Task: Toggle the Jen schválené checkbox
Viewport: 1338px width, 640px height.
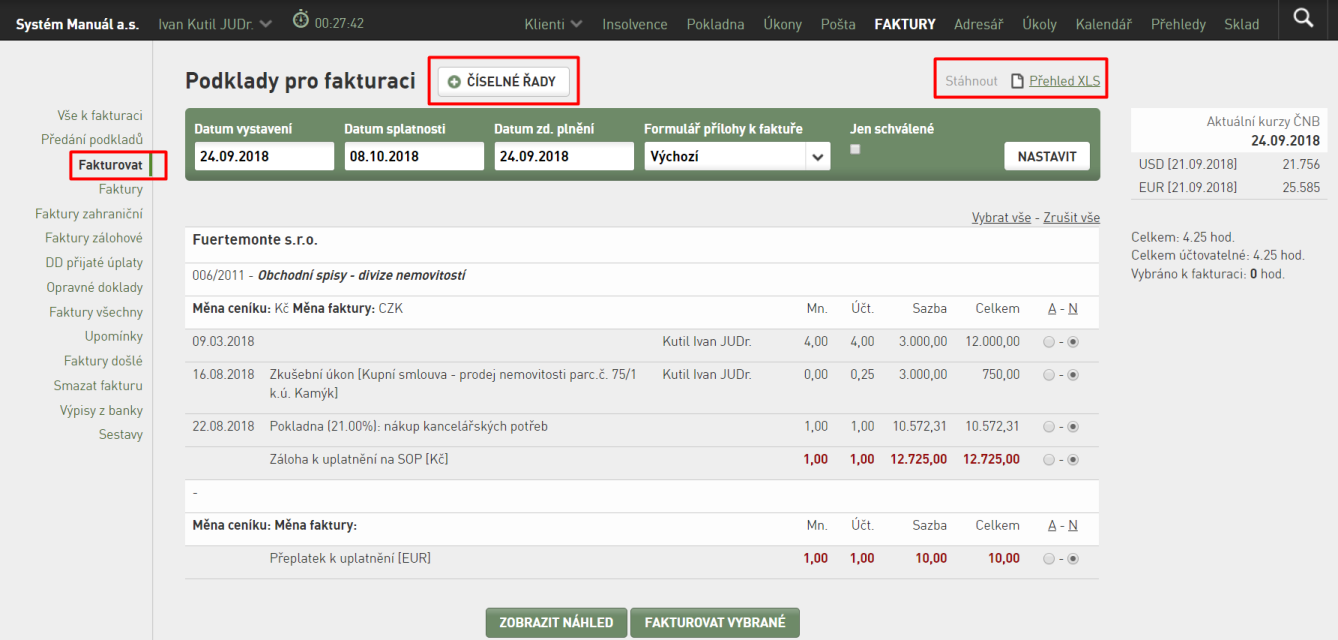Action: (855, 149)
